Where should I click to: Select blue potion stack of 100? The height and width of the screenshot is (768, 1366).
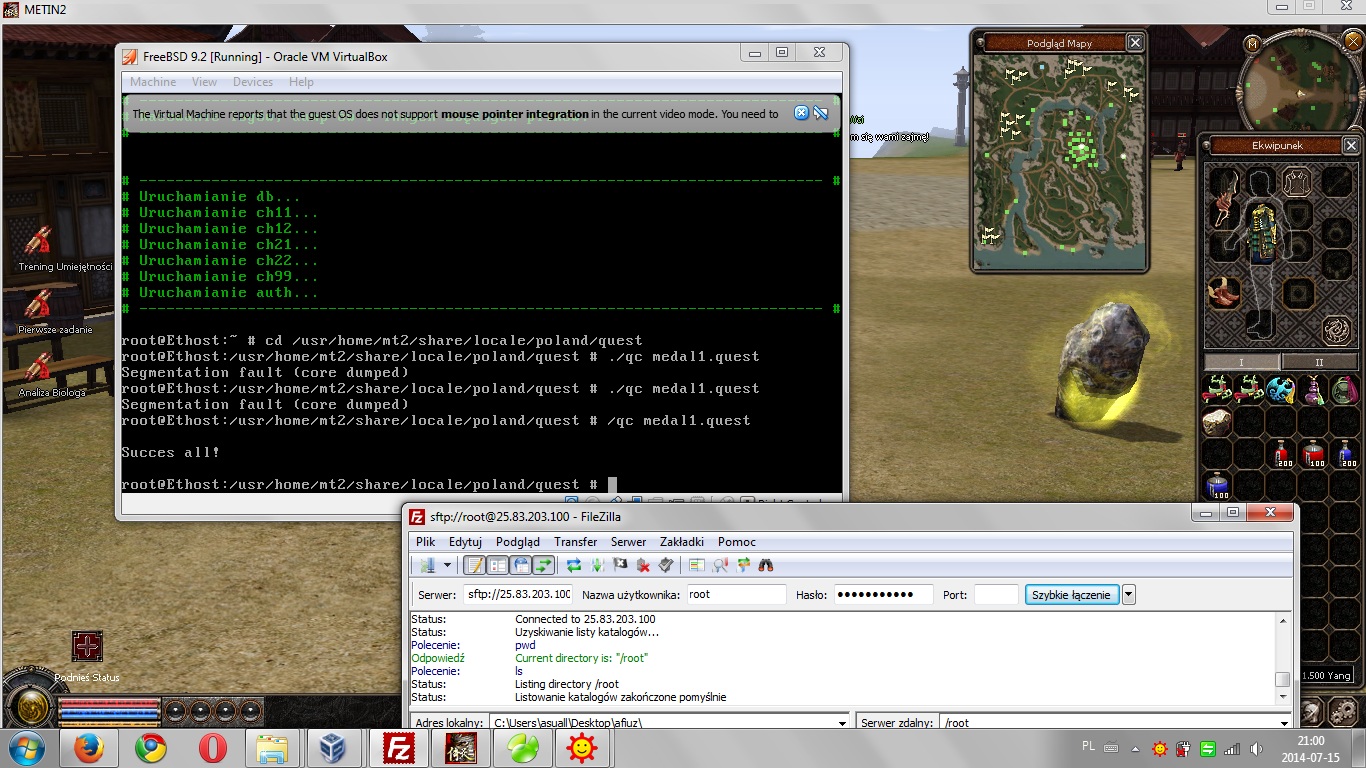1217,487
